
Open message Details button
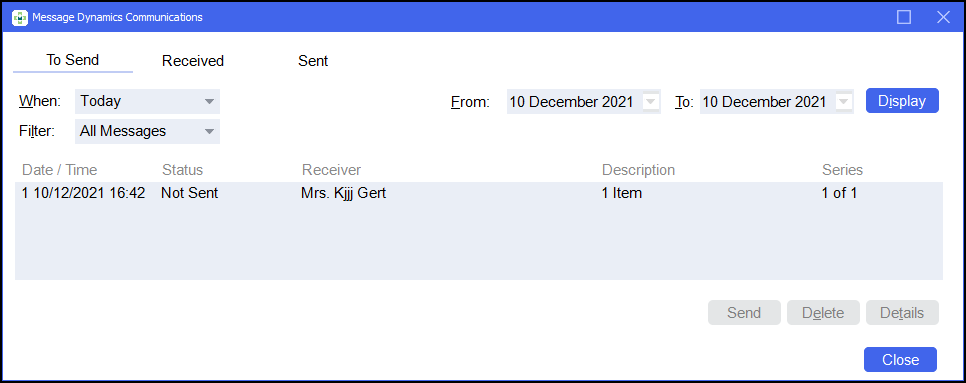pyautogui.click(x=902, y=313)
